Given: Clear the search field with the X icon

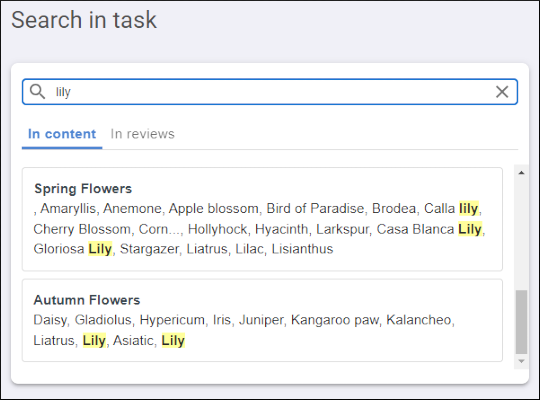Looking at the screenshot, I should pyautogui.click(x=502, y=92).
